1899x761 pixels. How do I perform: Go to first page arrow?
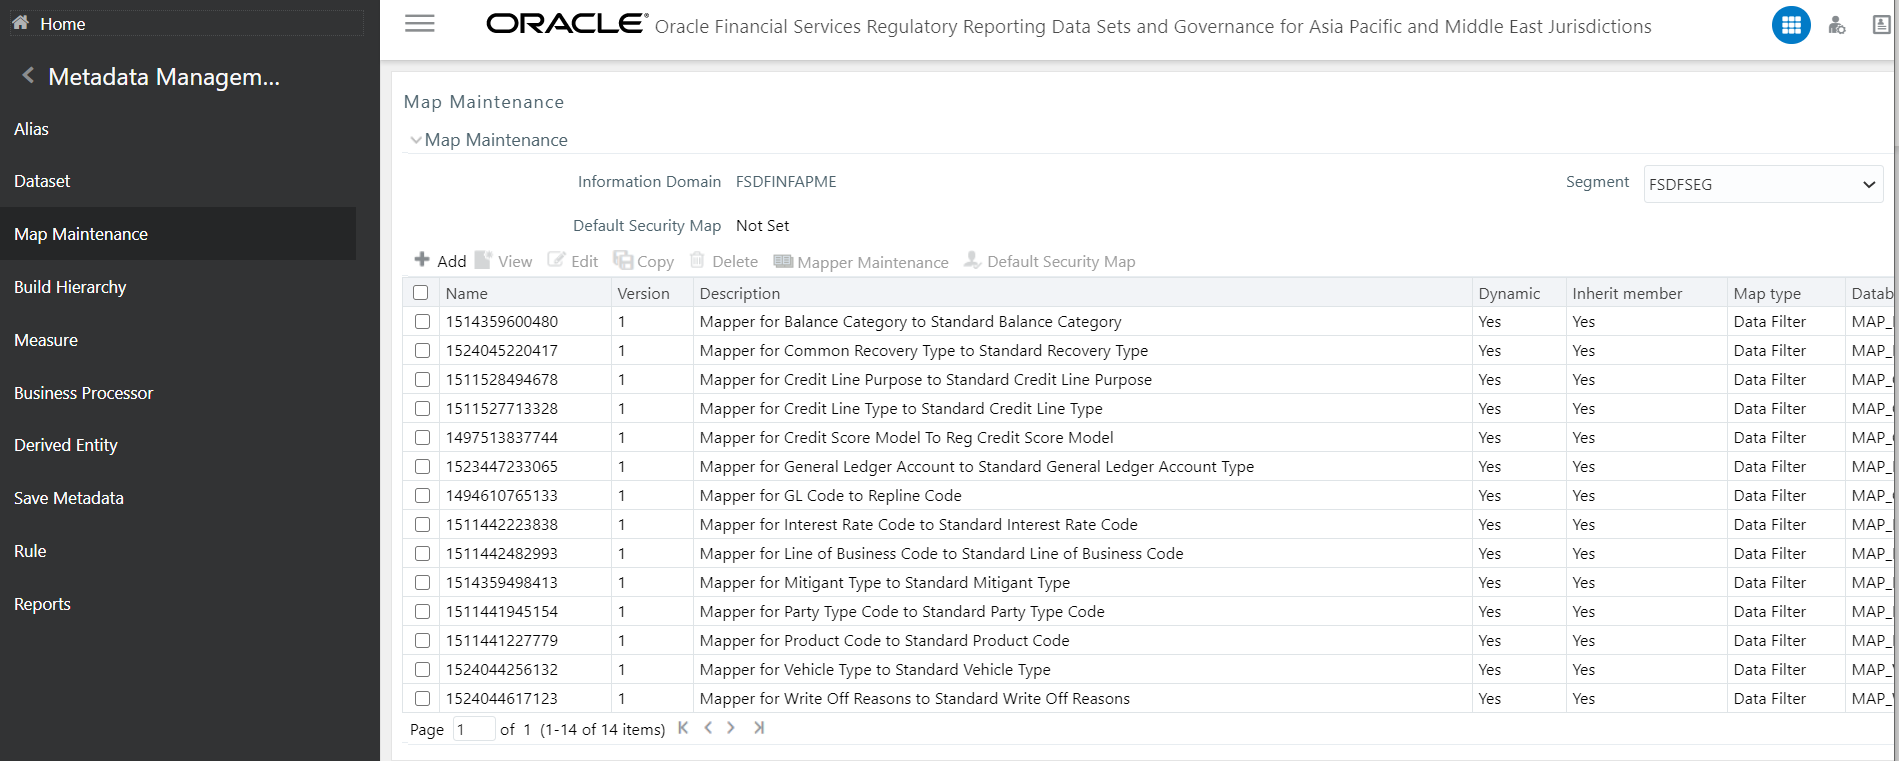pyautogui.click(x=683, y=728)
